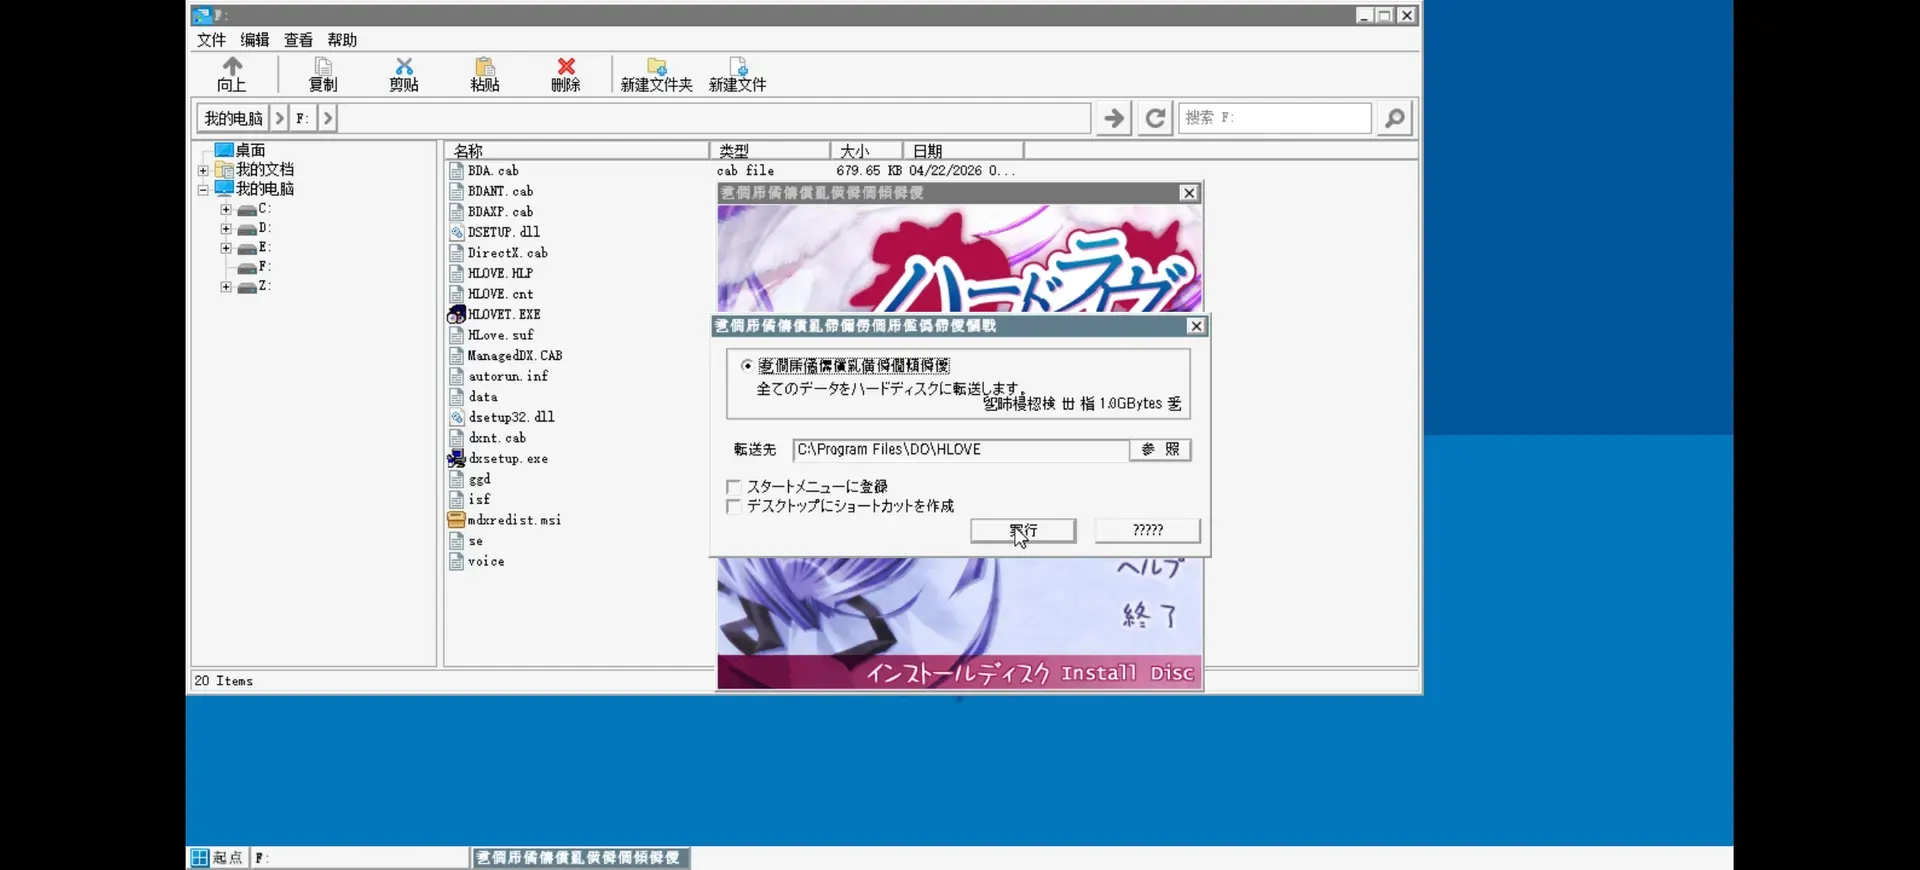1920x870 pixels.
Task: Click the New Folder (新建文件夹) icon
Action: click(x=656, y=66)
